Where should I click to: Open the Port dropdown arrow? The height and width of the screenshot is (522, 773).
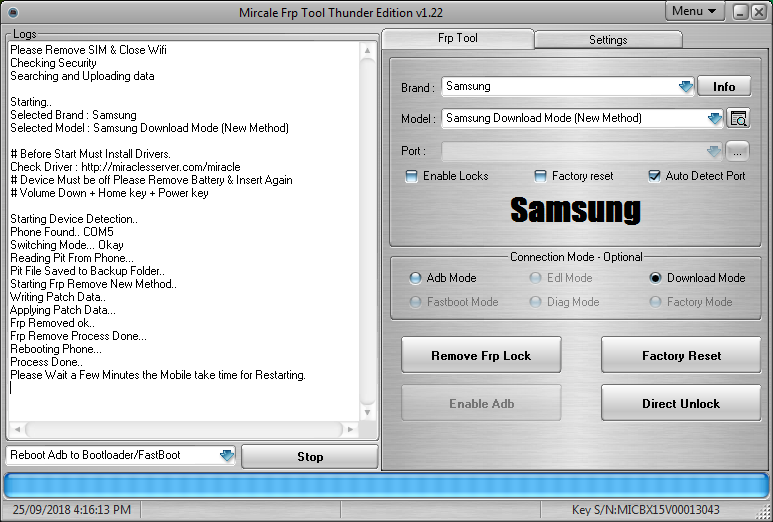[x=713, y=151]
